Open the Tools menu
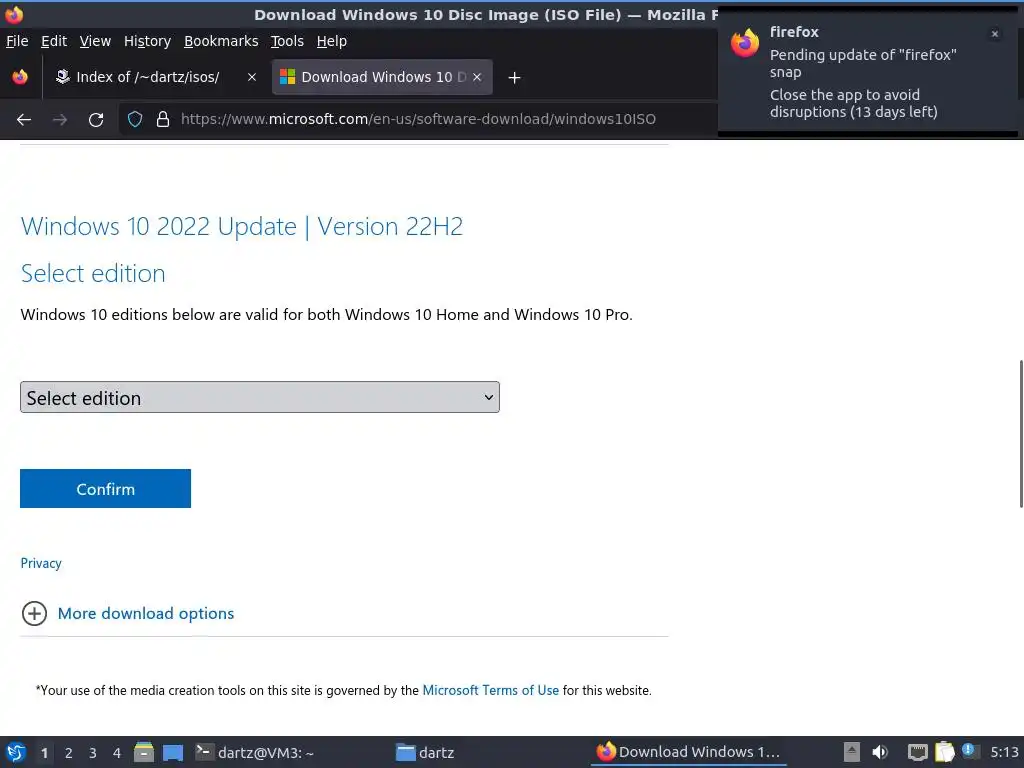Viewport: 1024px width, 768px height. tap(287, 41)
